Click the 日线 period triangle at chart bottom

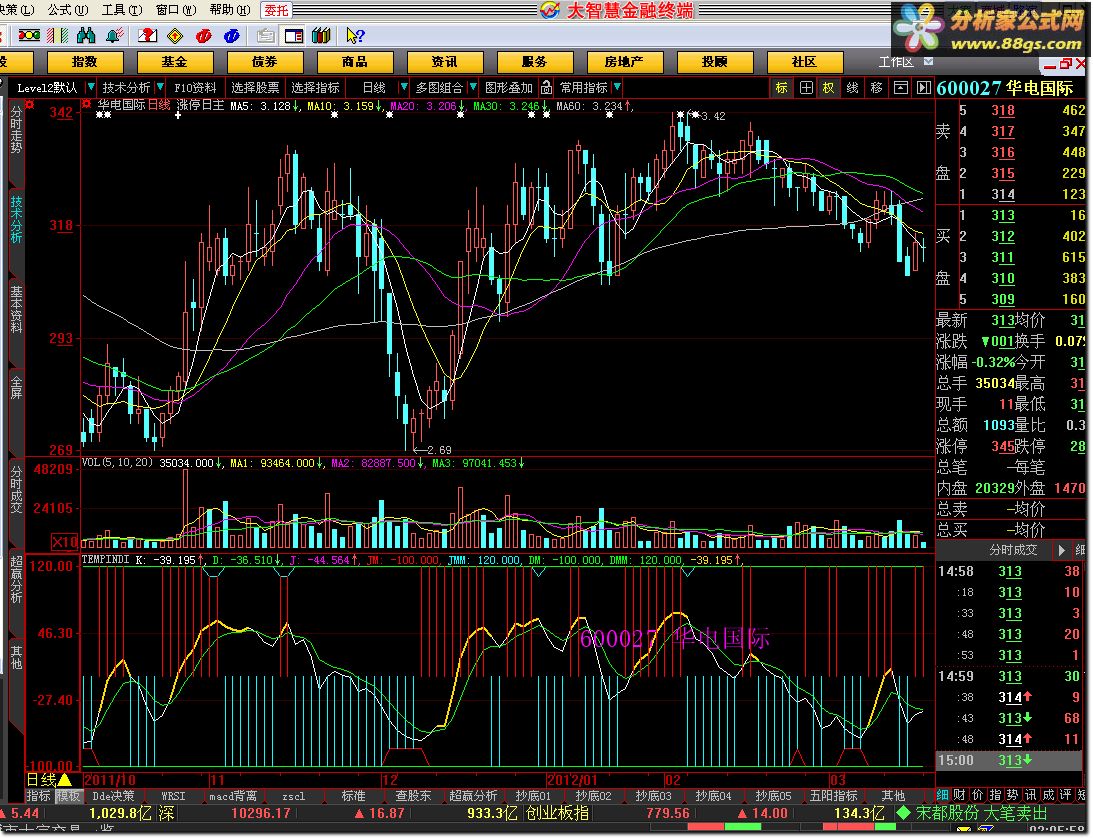click(x=65, y=779)
